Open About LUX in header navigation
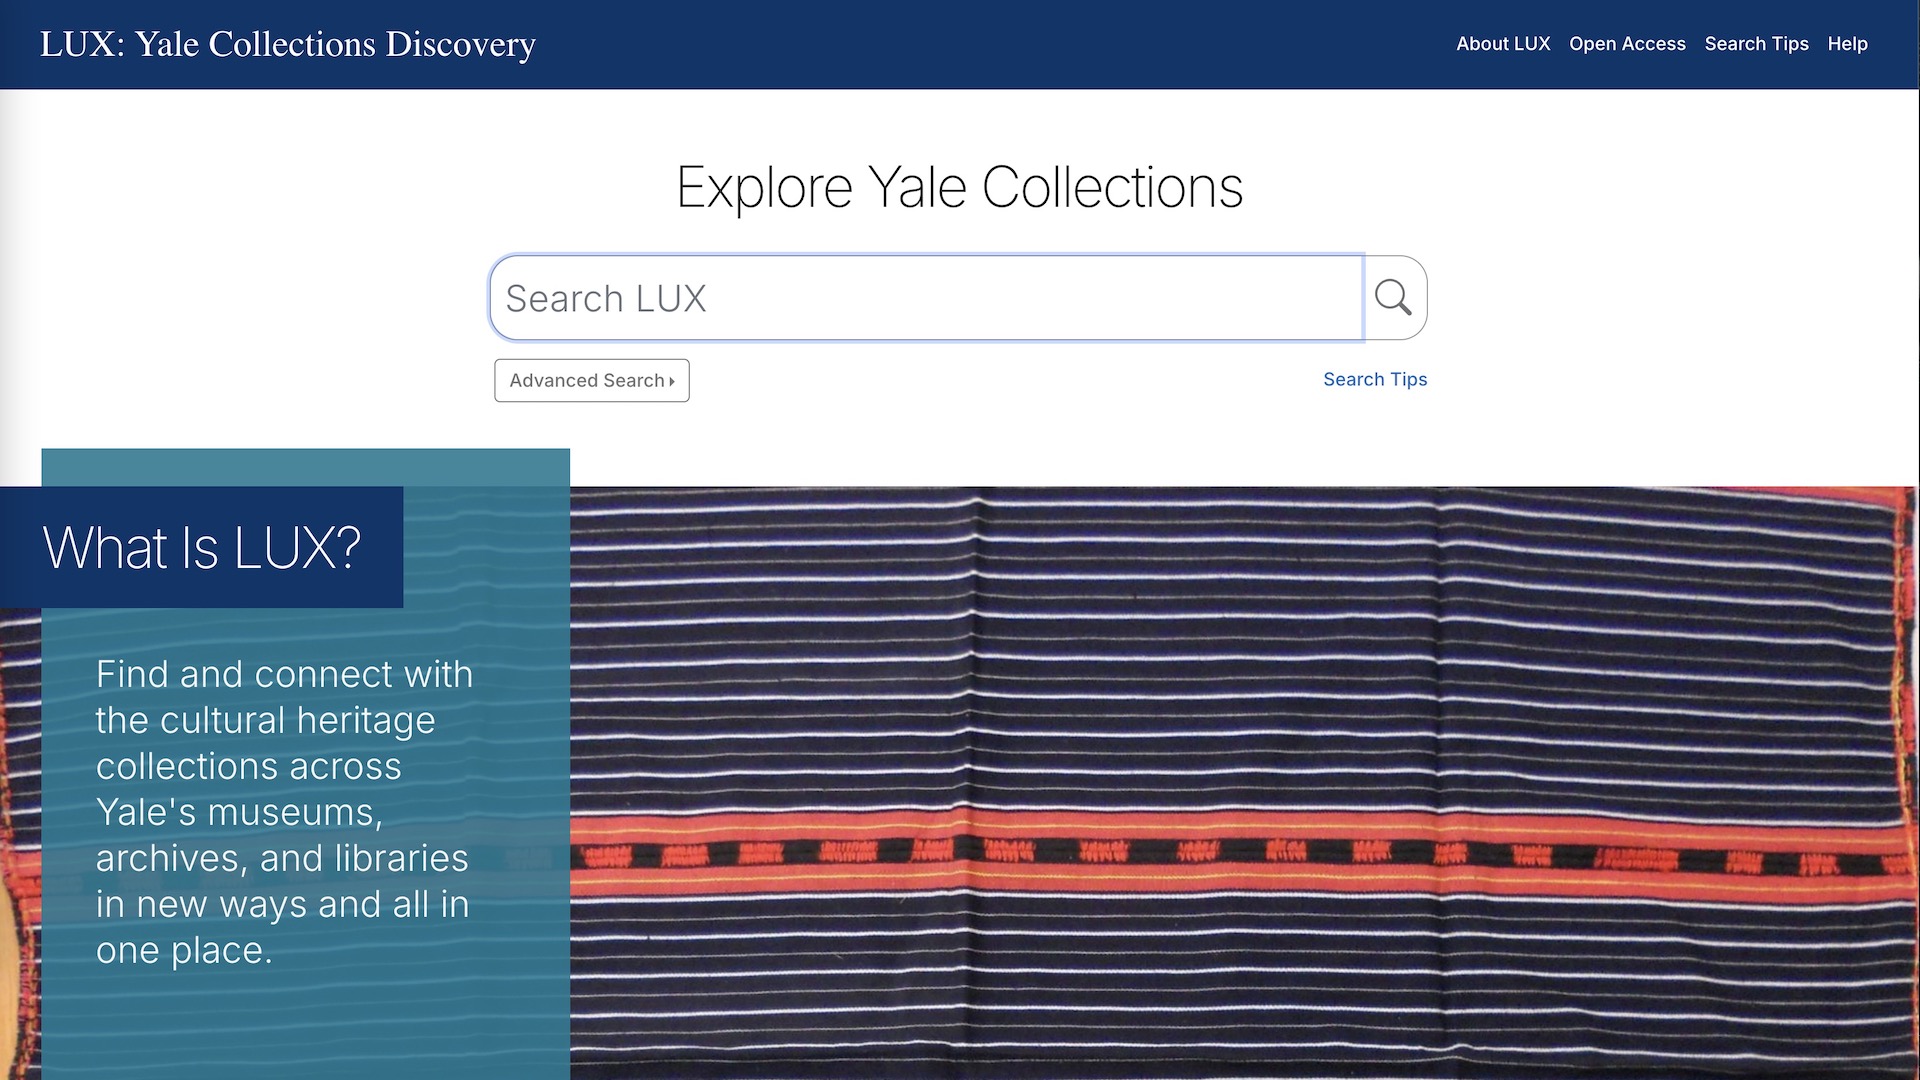The height and width of the screenshot is (1080, 1920). pyautogui.click(x=1502, y=44)
